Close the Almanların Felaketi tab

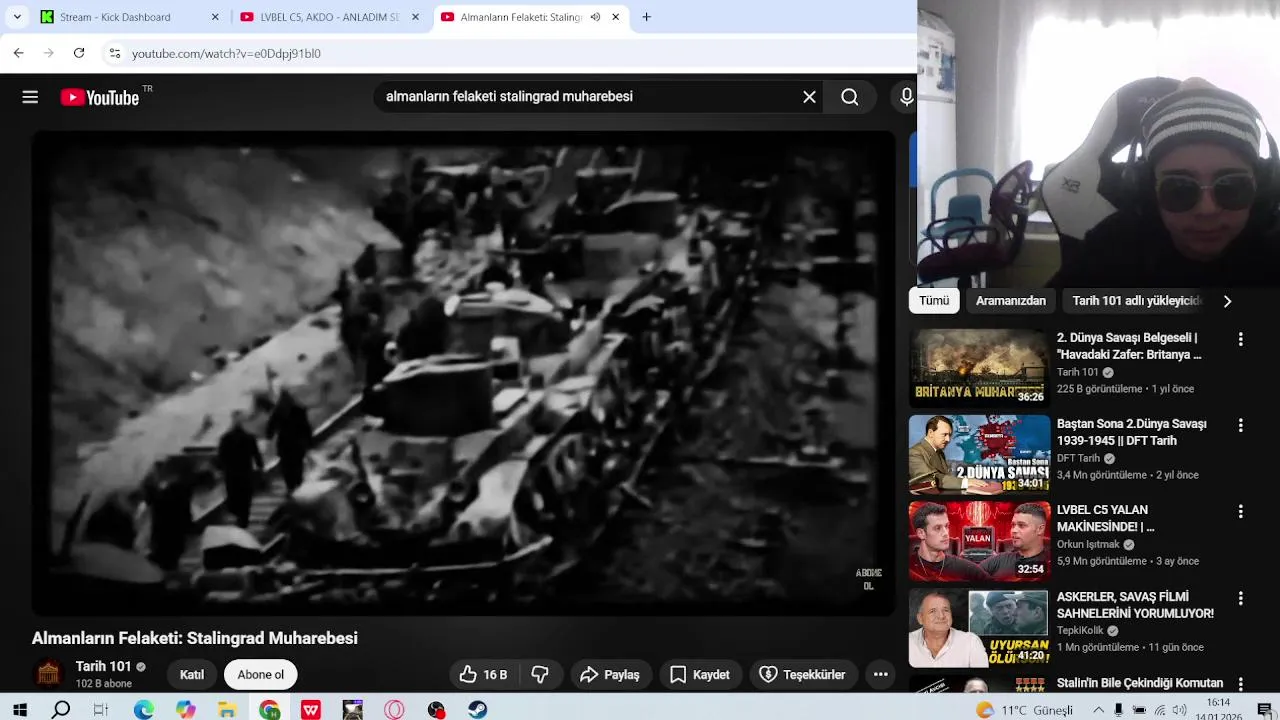(616, 17)
